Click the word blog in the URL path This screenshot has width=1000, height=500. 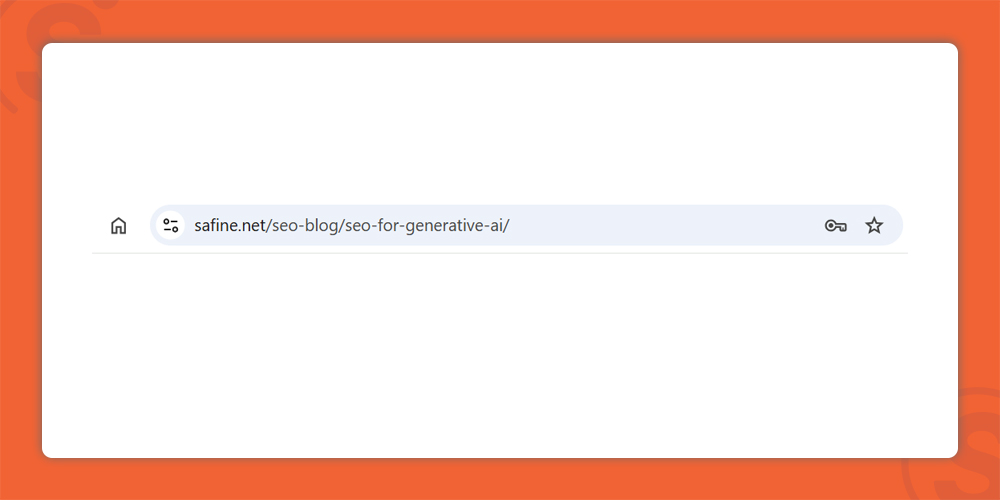[x=322, y=226]
